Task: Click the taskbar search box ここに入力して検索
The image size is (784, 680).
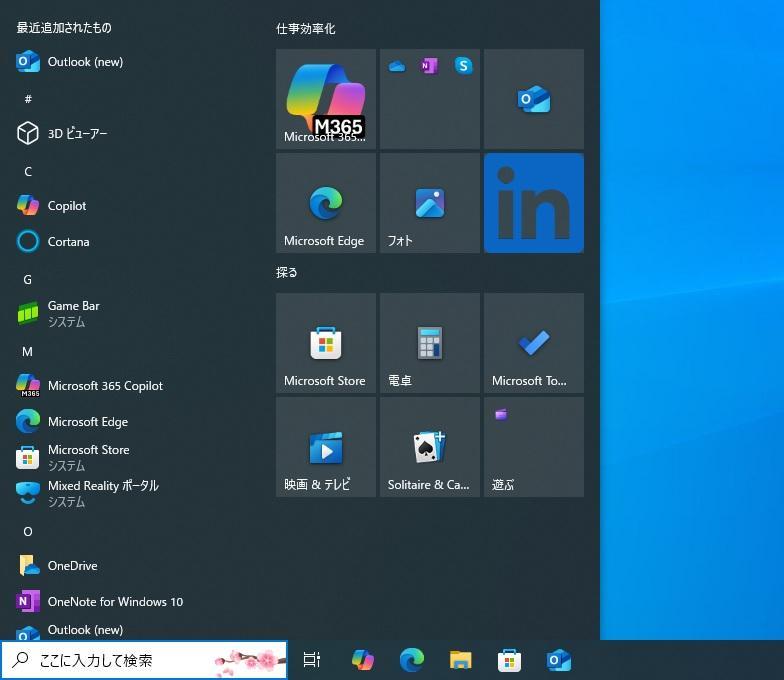Action: [144, 660]
